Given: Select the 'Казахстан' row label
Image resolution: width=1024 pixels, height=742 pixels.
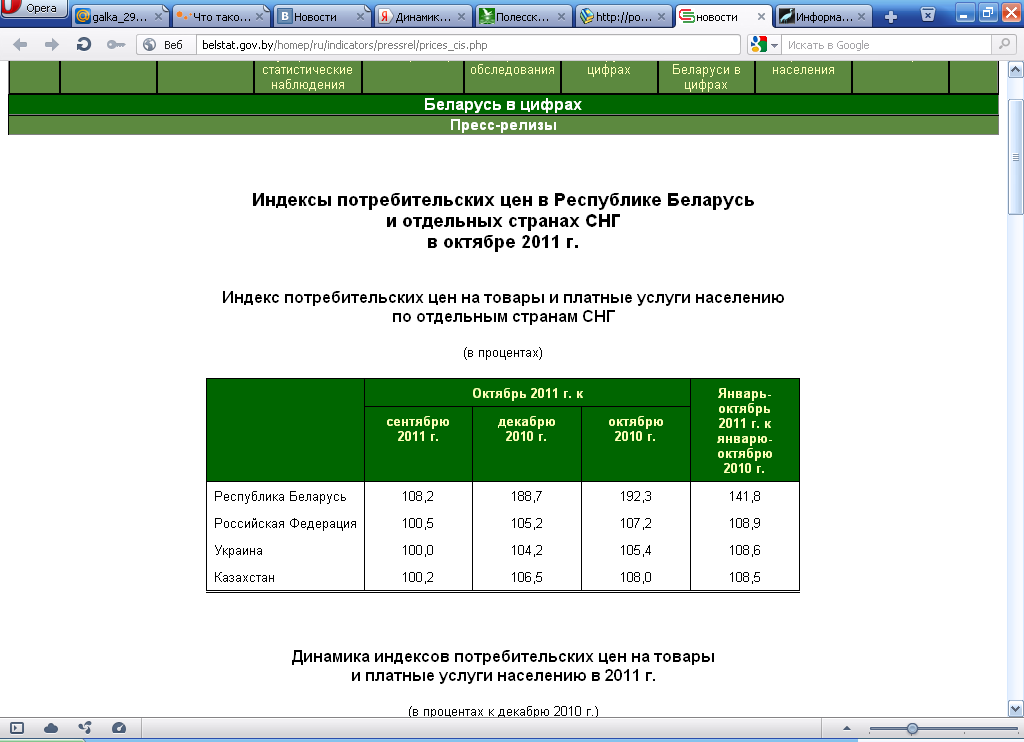Looking at the screenshot, I should click(x=244, y=577).
